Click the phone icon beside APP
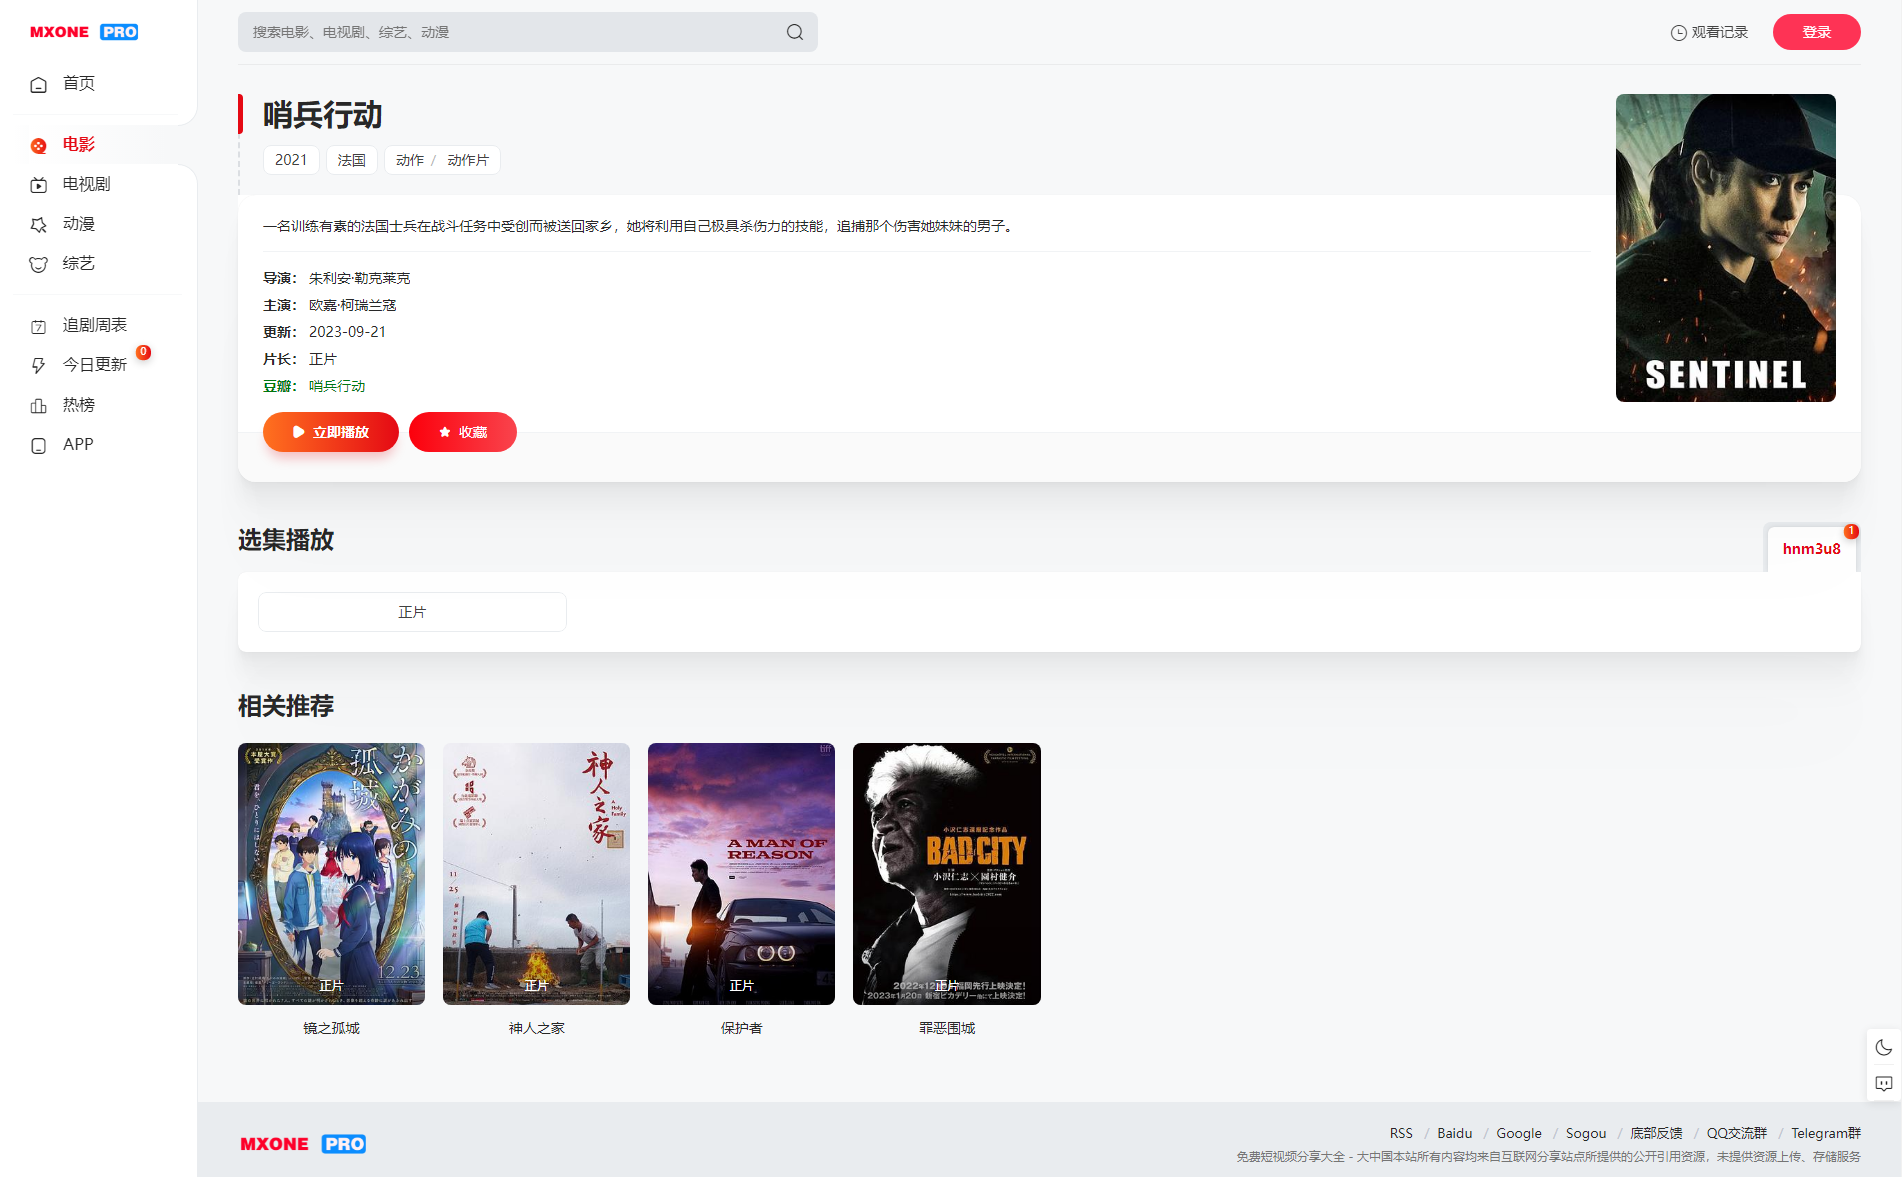This screenshot has width=1902, height=1177. pyautogui.click(x=38, y=446)
